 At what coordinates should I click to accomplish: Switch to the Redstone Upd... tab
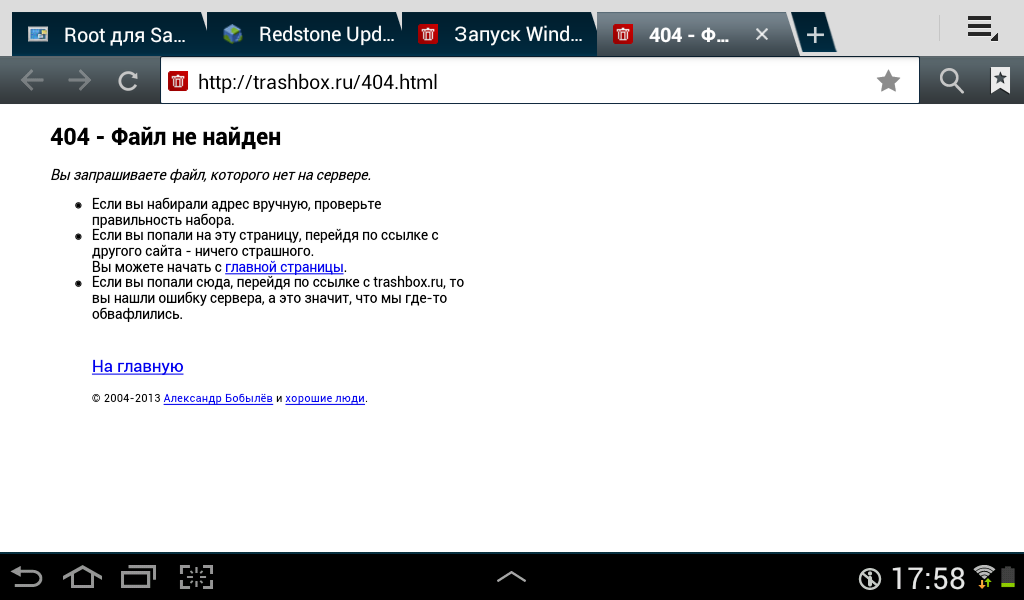tap(304, 34)
